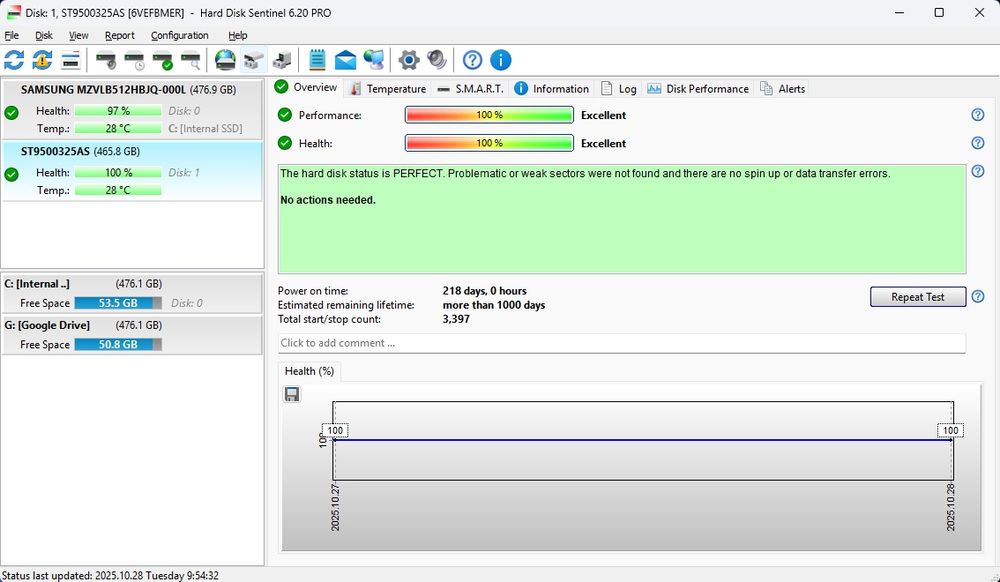Click the disk icon with clock badge

pos(135,61)
